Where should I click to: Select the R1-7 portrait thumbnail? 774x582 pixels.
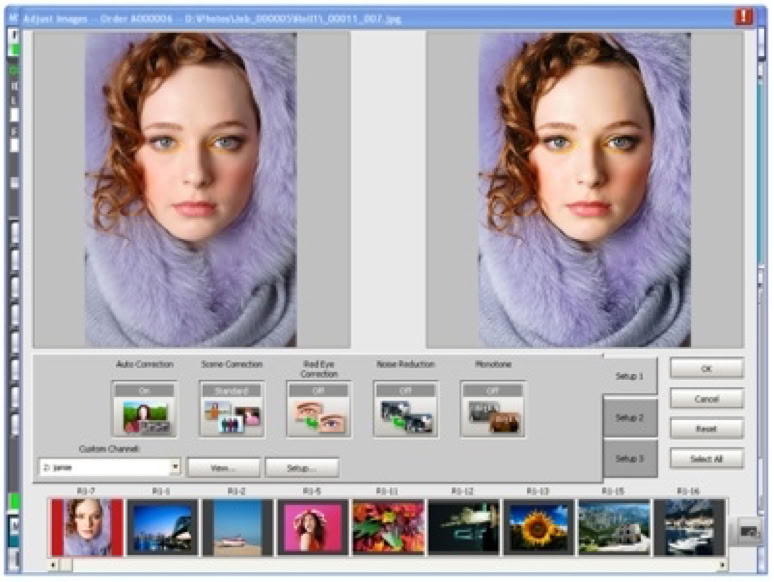(86, 527)
